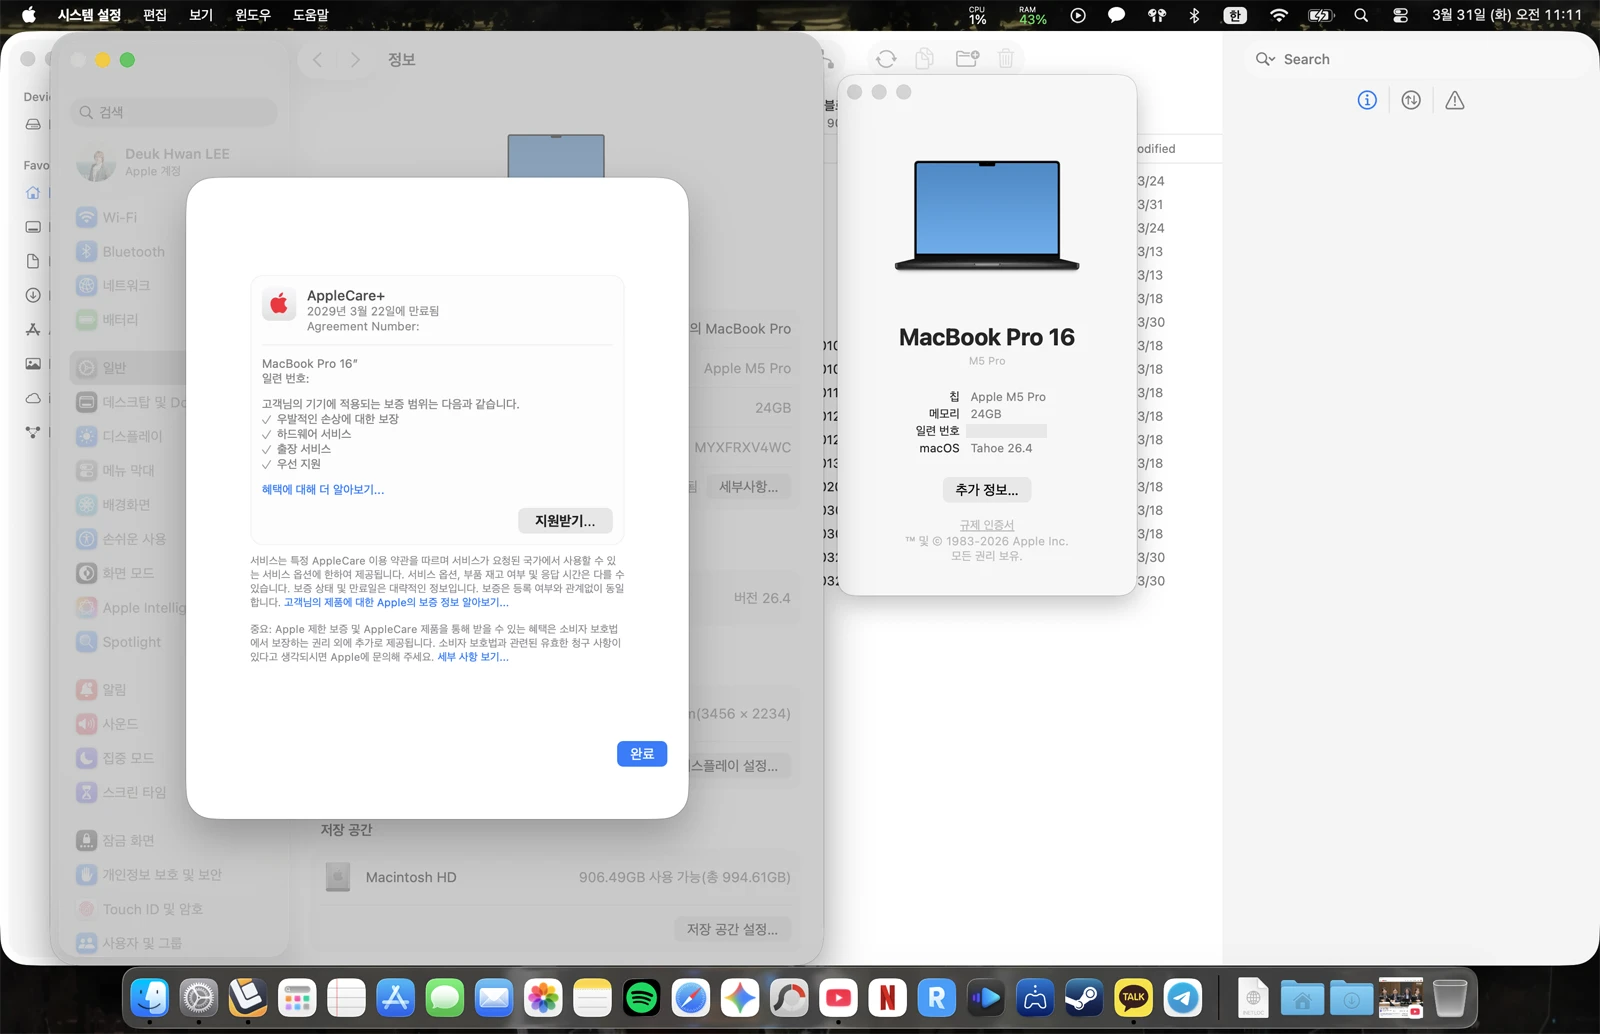Click the info circle icon in right panel
This screenshot has width=1600, height=1034.
[x=1367, y=100]
